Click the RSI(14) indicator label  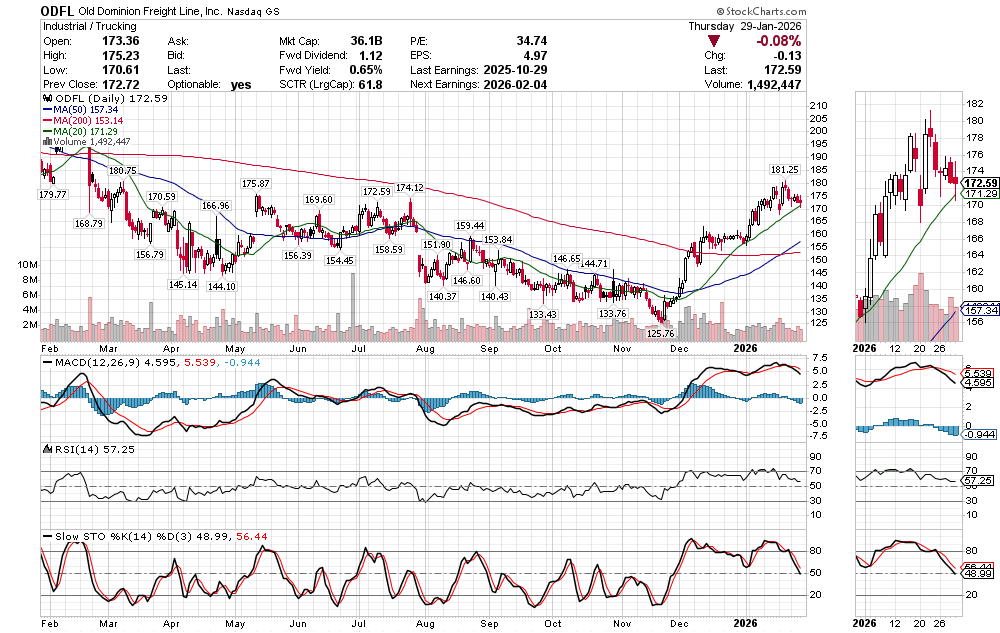[68, 448]
